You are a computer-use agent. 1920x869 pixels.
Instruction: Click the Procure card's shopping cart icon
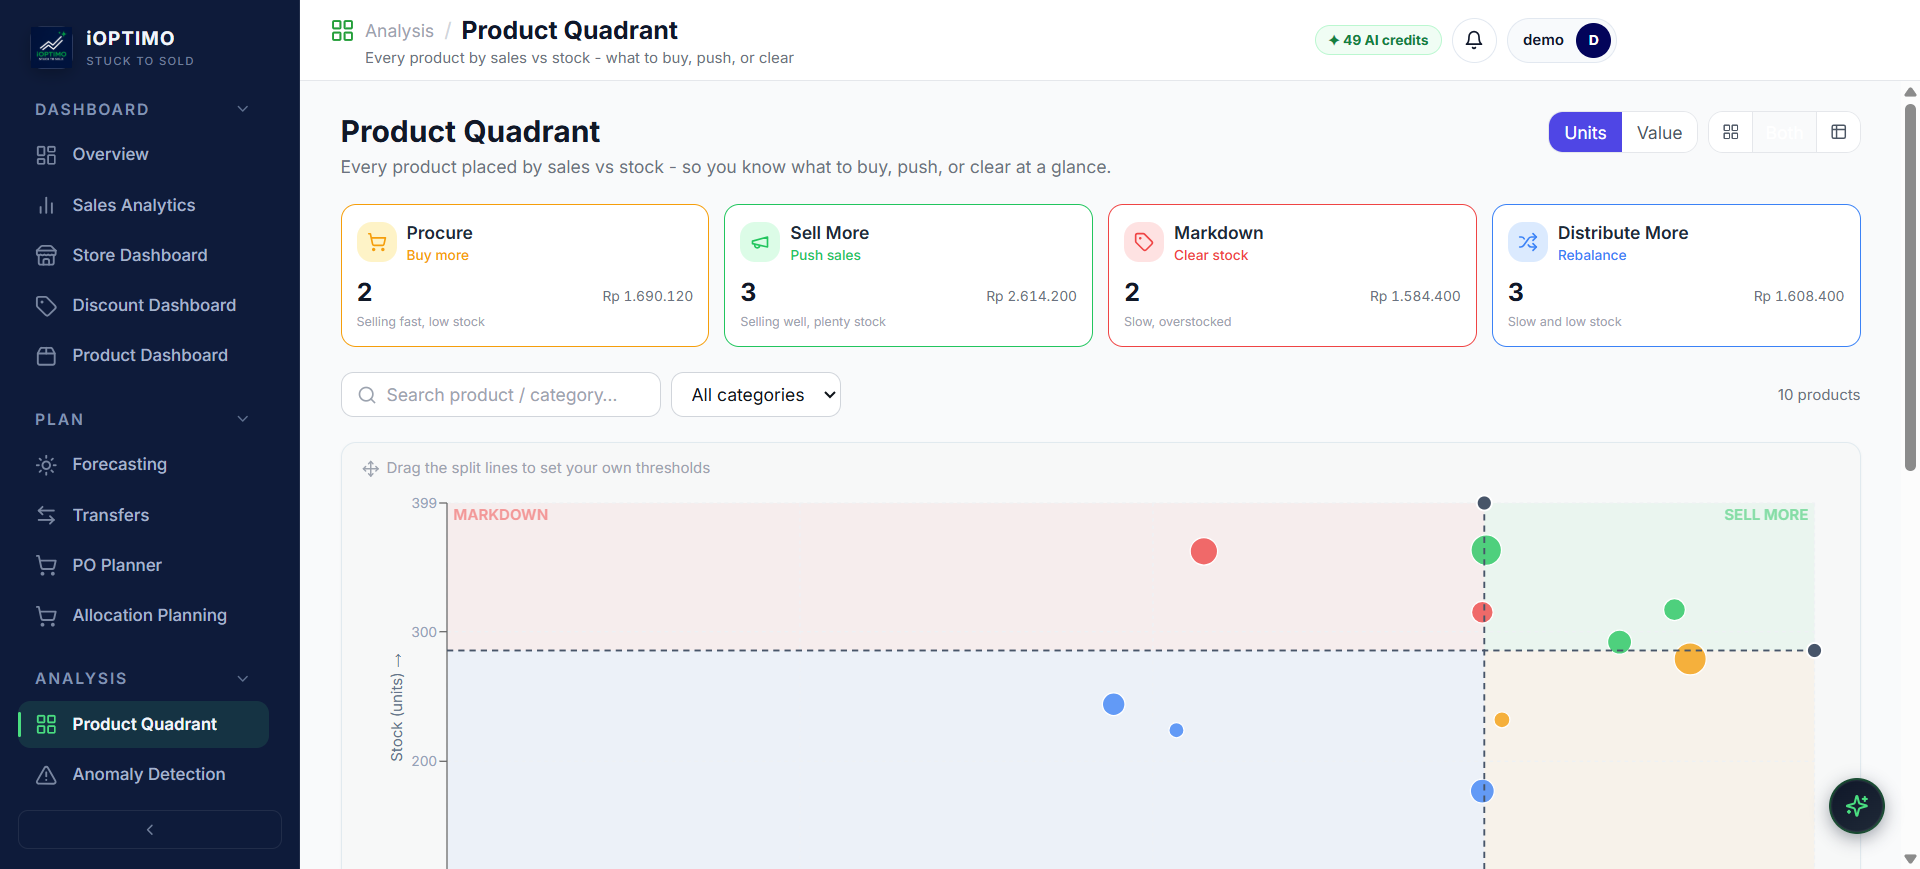377,242
